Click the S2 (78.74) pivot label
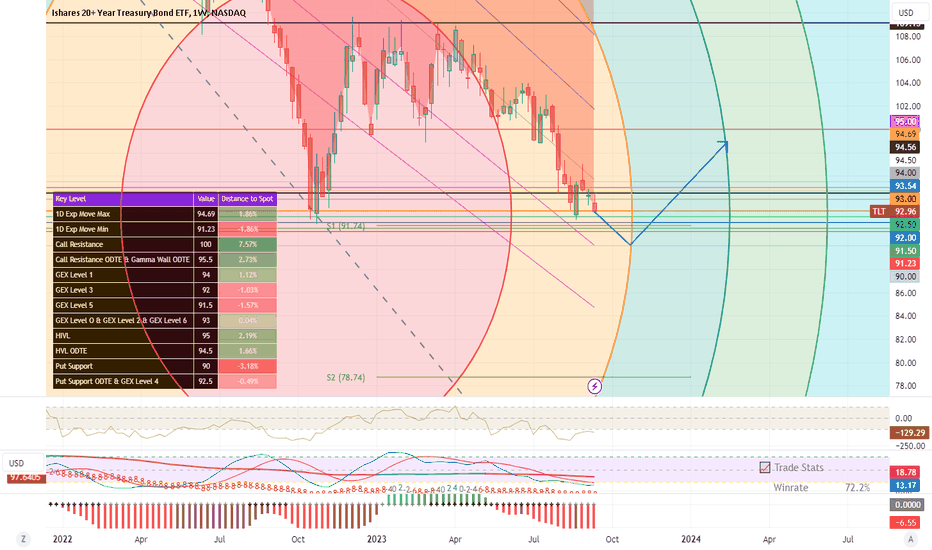This screenshot has width=932, height=550. tap(346, 378)
